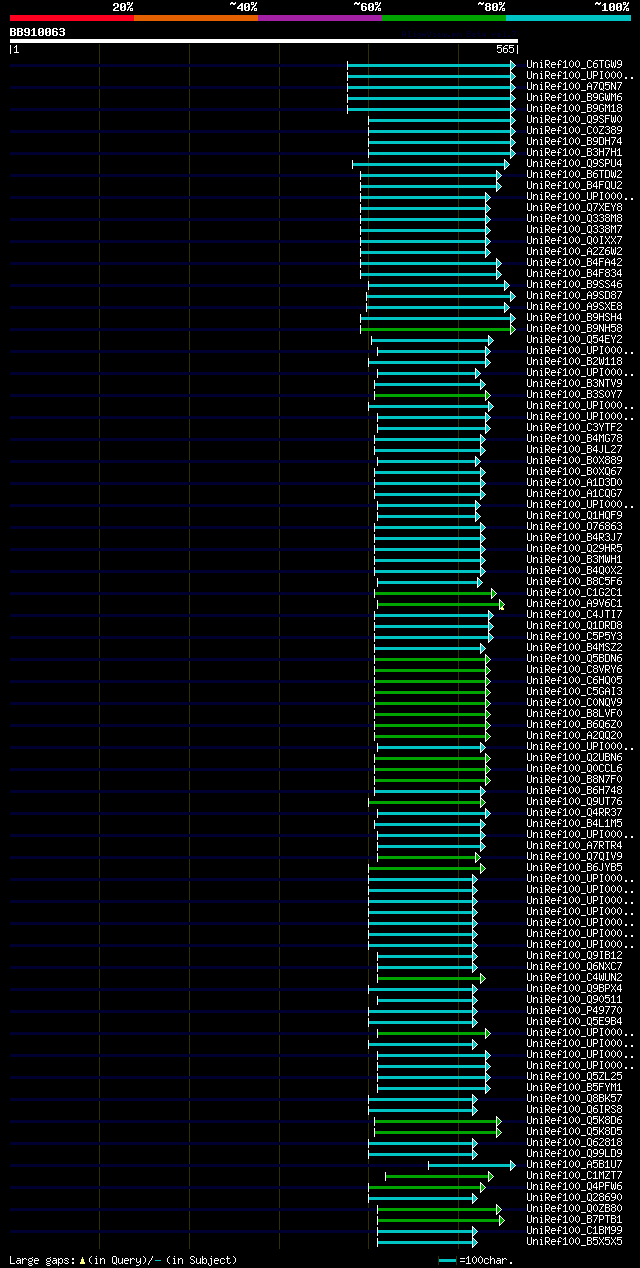Pick the UniRef100_B4MG78 label
The image size is (640, 1268).
[574, 438]
